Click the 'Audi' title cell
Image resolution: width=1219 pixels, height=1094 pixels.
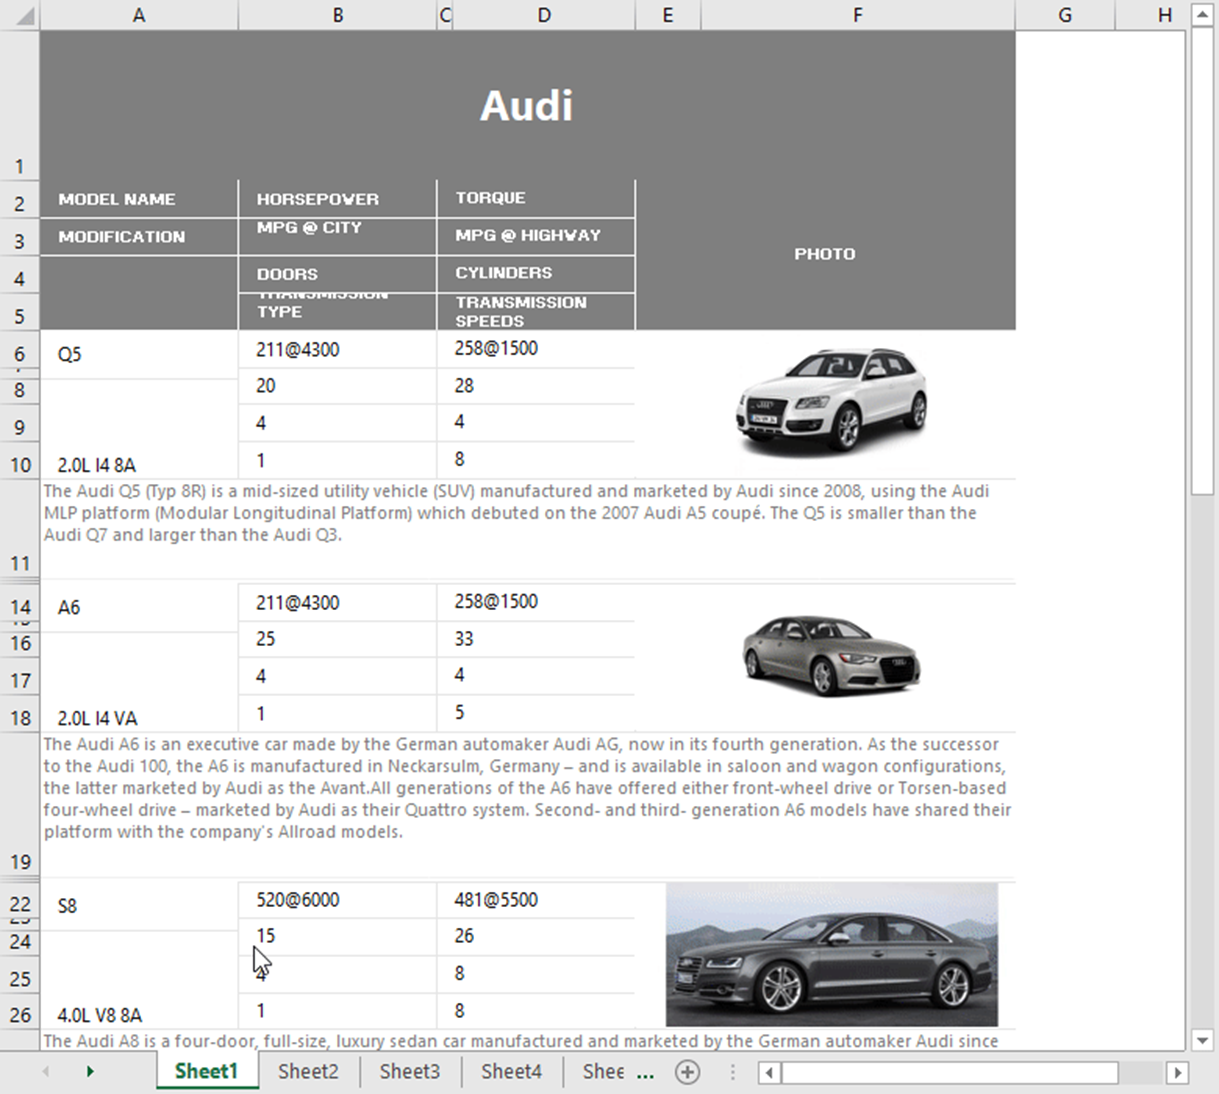coord(527,105)
